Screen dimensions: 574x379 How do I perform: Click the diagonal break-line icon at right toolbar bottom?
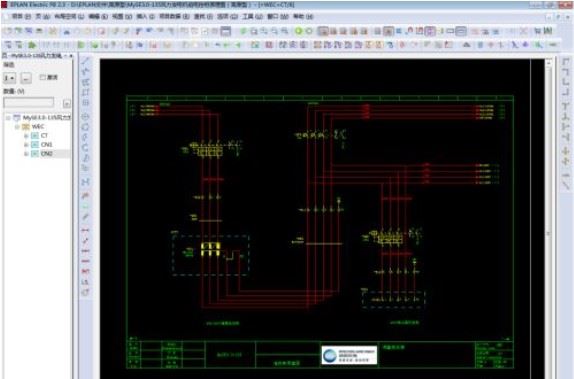tap(566, 185)
